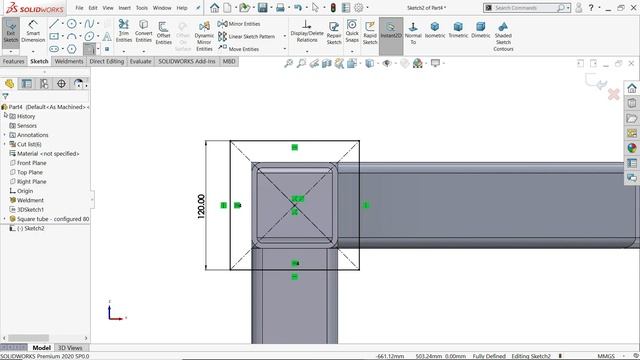640x360 pixels.
Task: Click the Save icon in toolbar
Action: click(262, 7)
